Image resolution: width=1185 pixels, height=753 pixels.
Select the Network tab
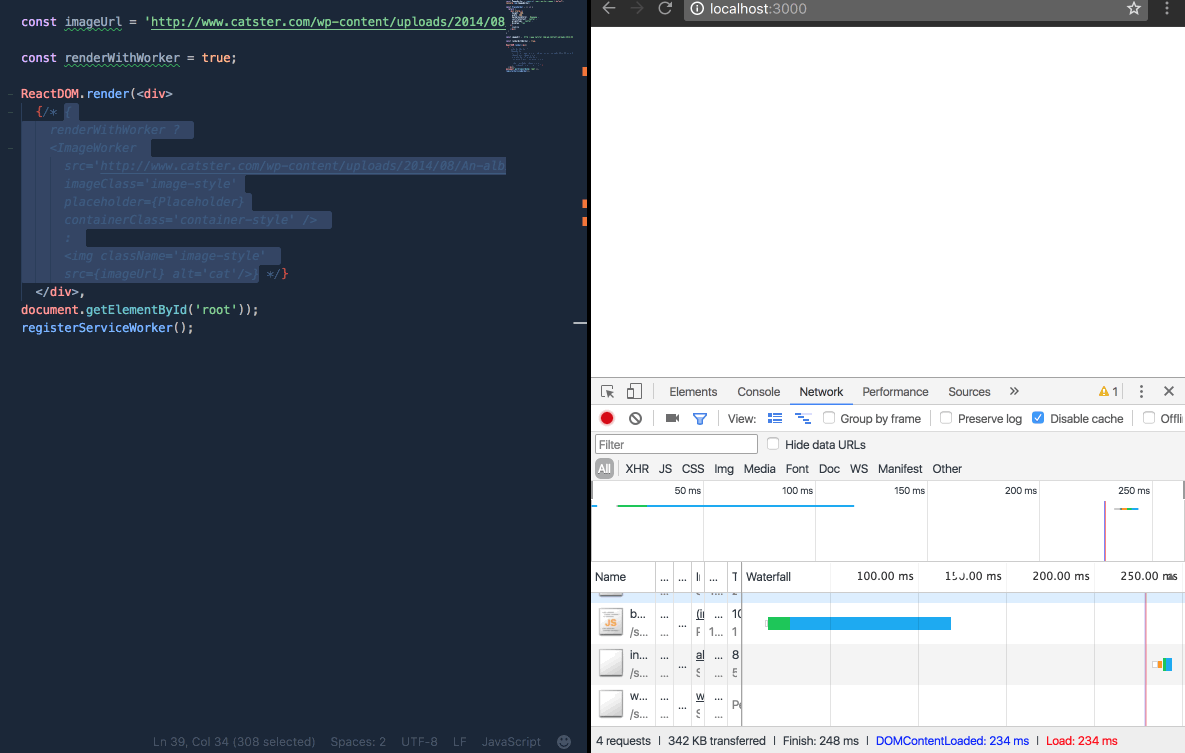pos(821,392)
